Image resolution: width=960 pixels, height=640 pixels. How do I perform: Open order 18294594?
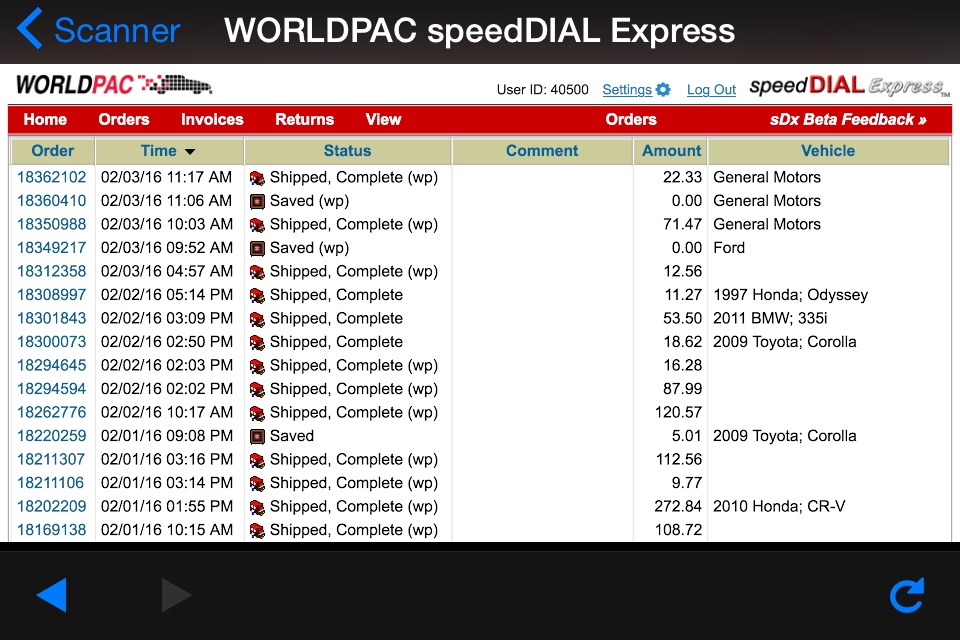pos(51,389)
